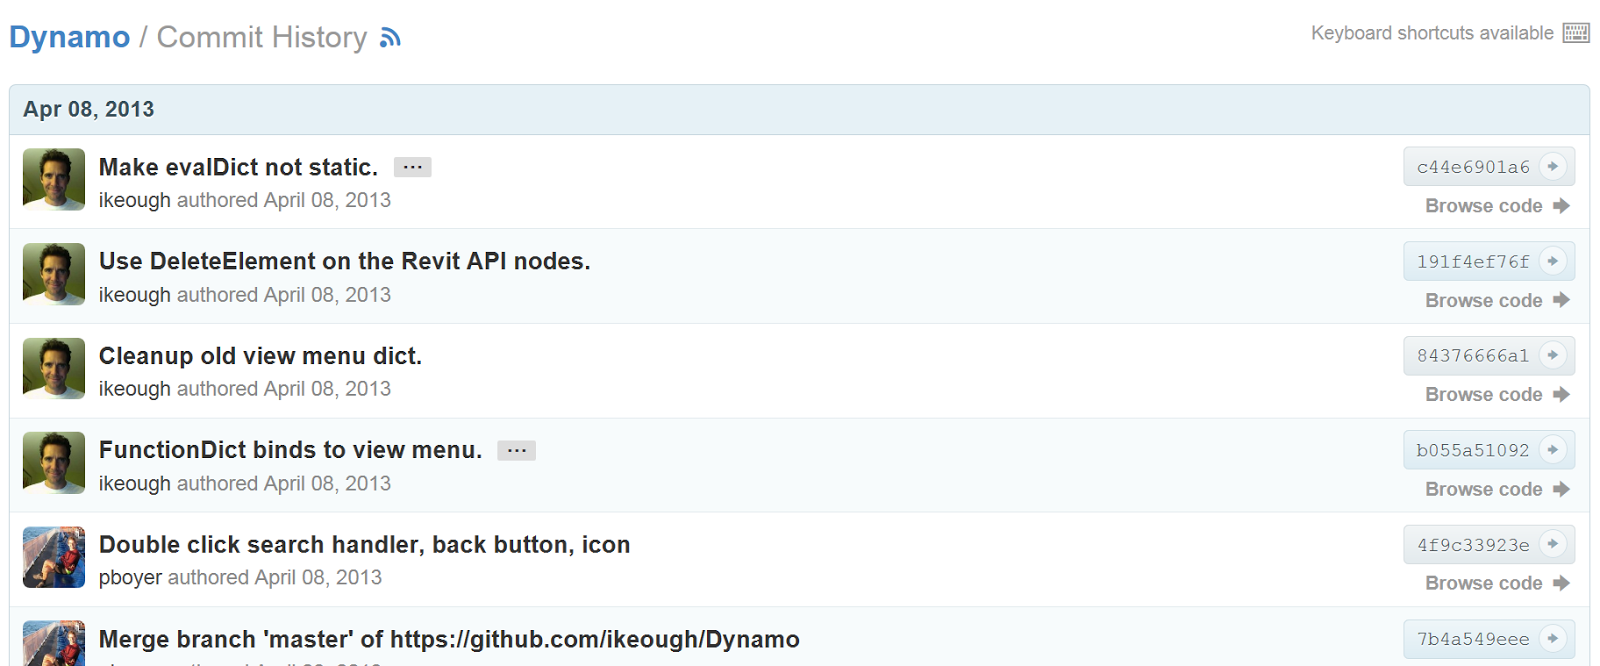Expand description of 'Make evalDict not static.'
This screenshot has width=1600, height=666.
click(412, 167)
